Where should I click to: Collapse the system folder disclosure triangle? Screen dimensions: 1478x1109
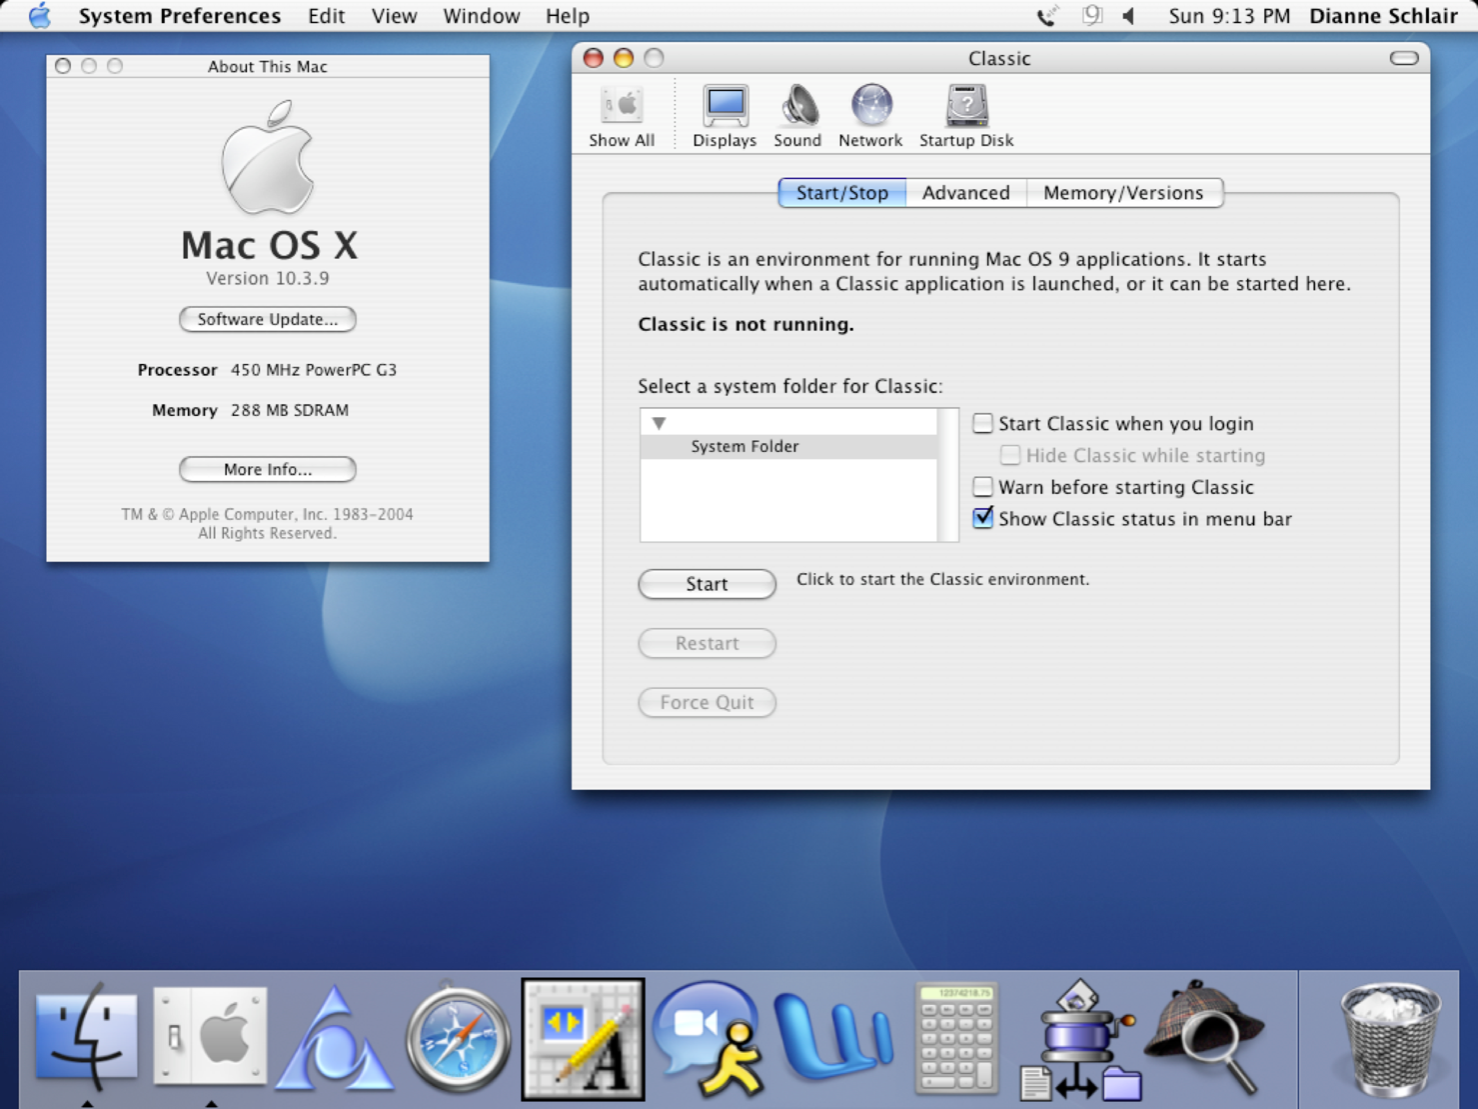(x=658, y=423)
